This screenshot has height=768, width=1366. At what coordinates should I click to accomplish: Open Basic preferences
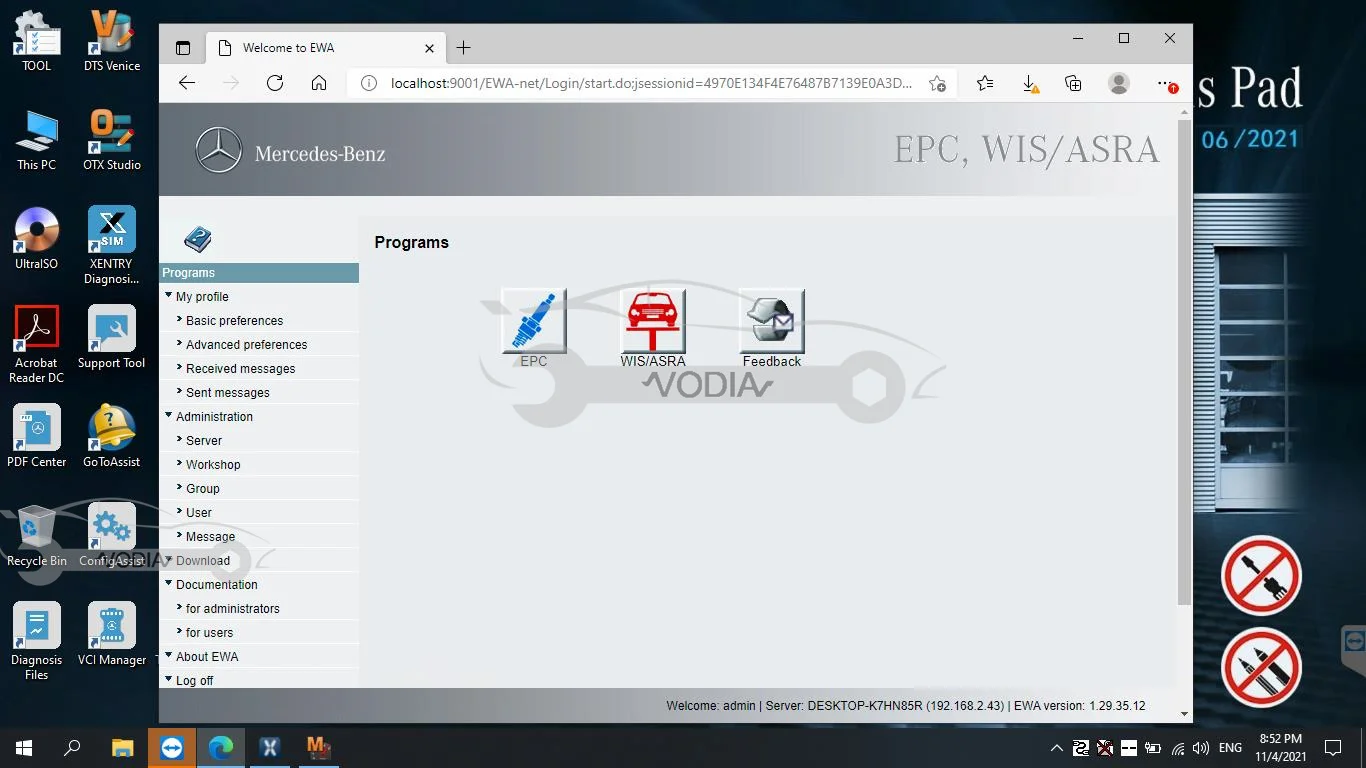click(234, 321)
